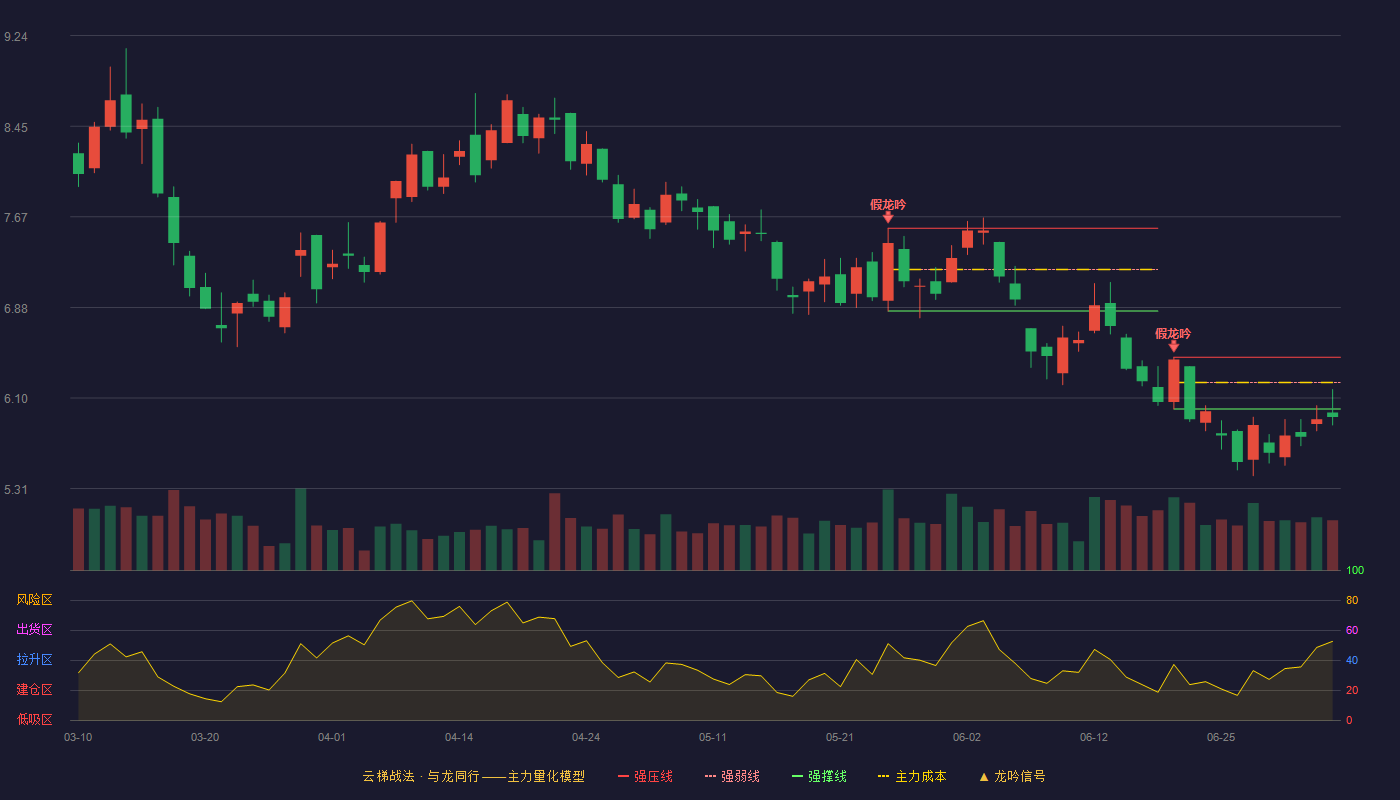
Task: Click the 05-11 date label
Action: pyautogui.click(x=713, y=737)
